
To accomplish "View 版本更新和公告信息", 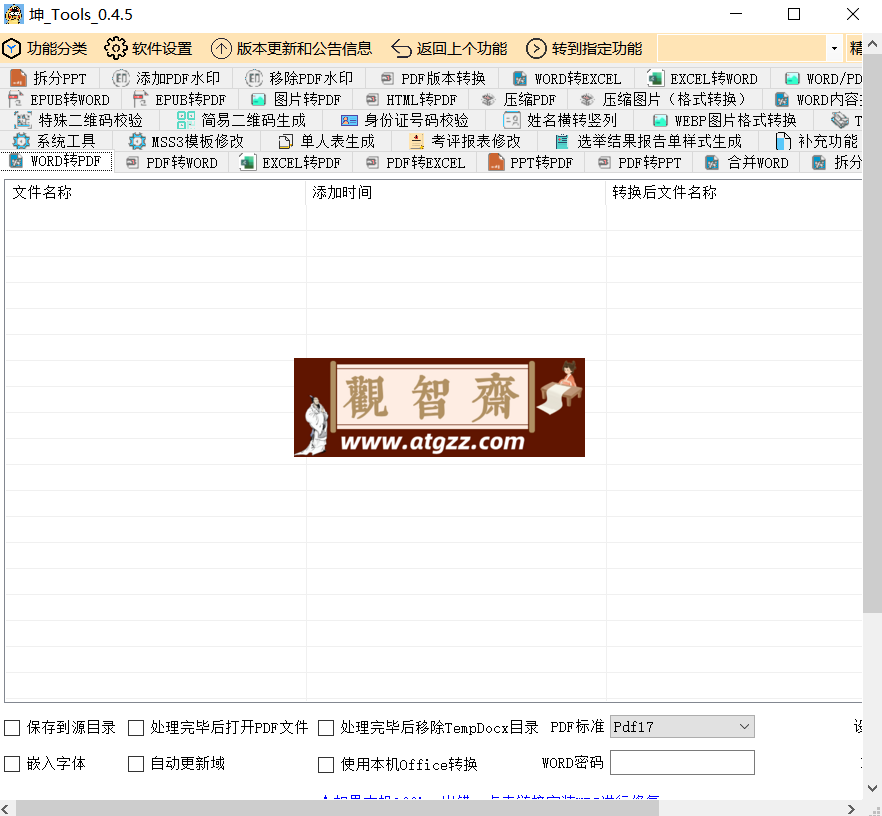I will point(291,49).
